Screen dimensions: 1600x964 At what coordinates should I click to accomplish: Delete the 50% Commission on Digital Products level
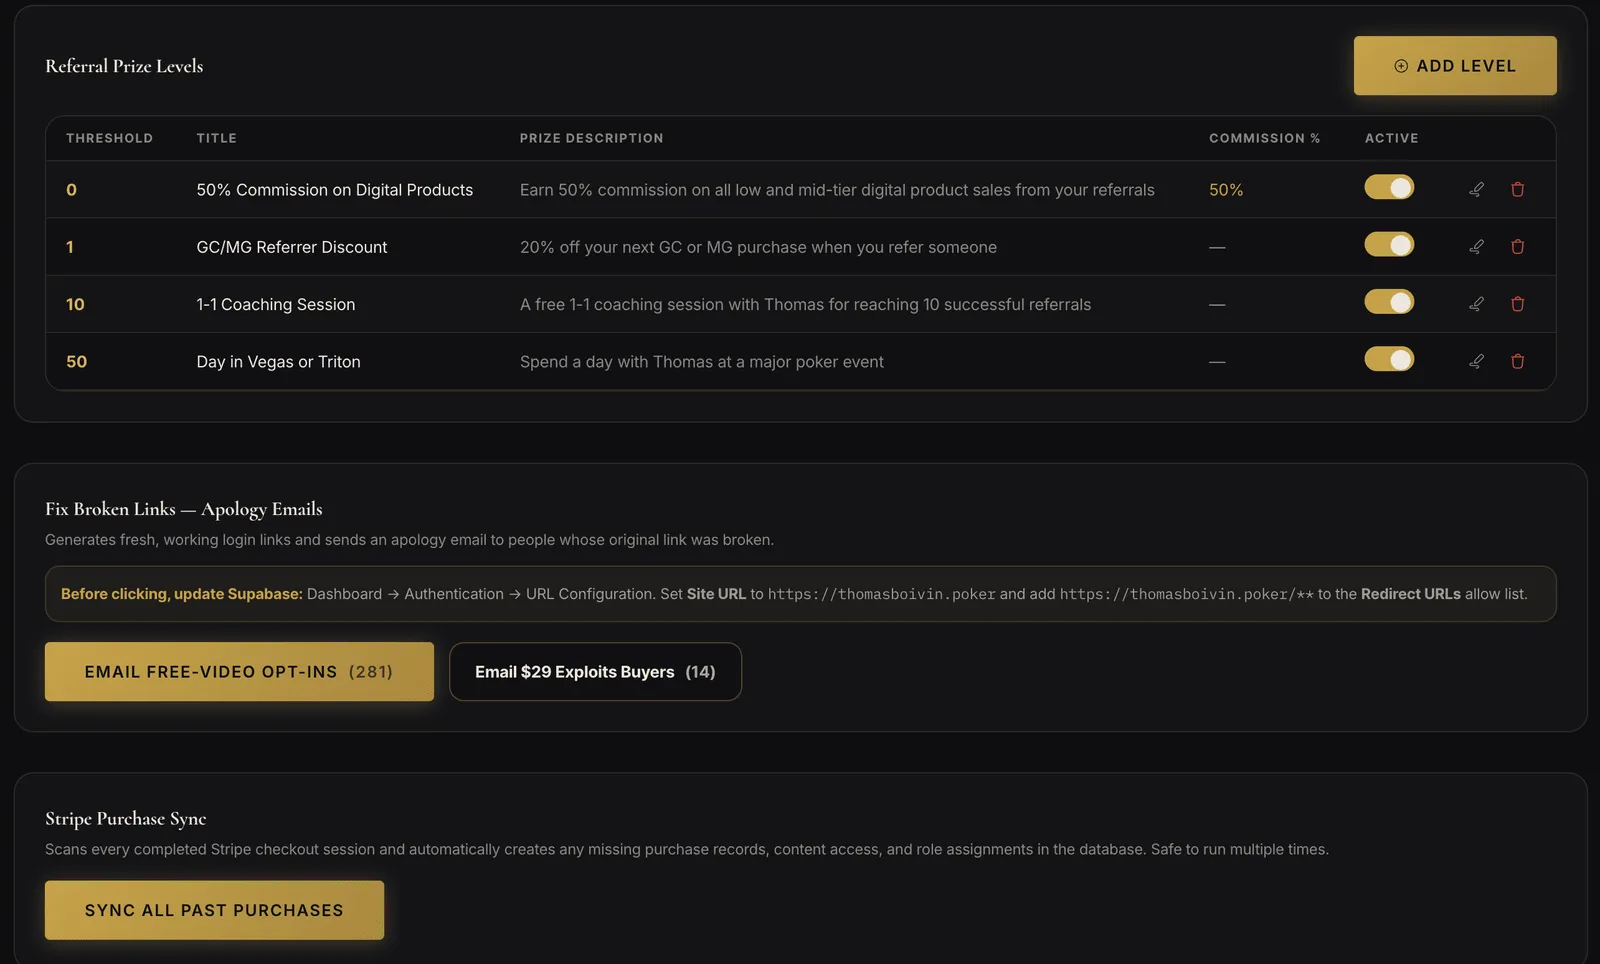point(1517,189)
